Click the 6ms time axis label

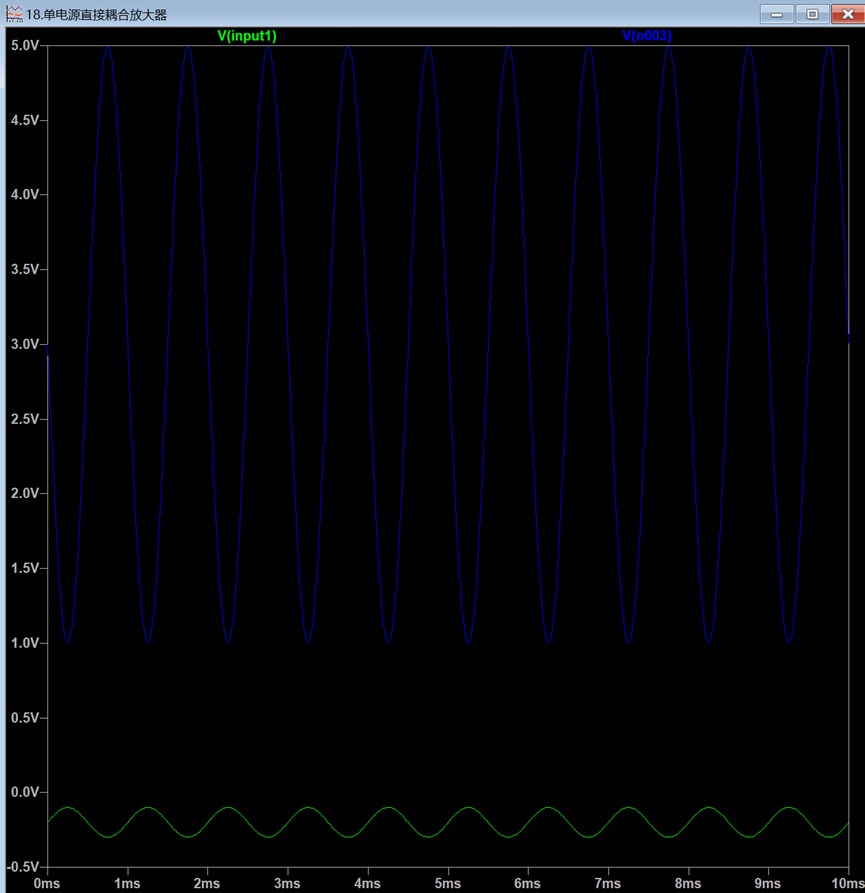point(527,883)
